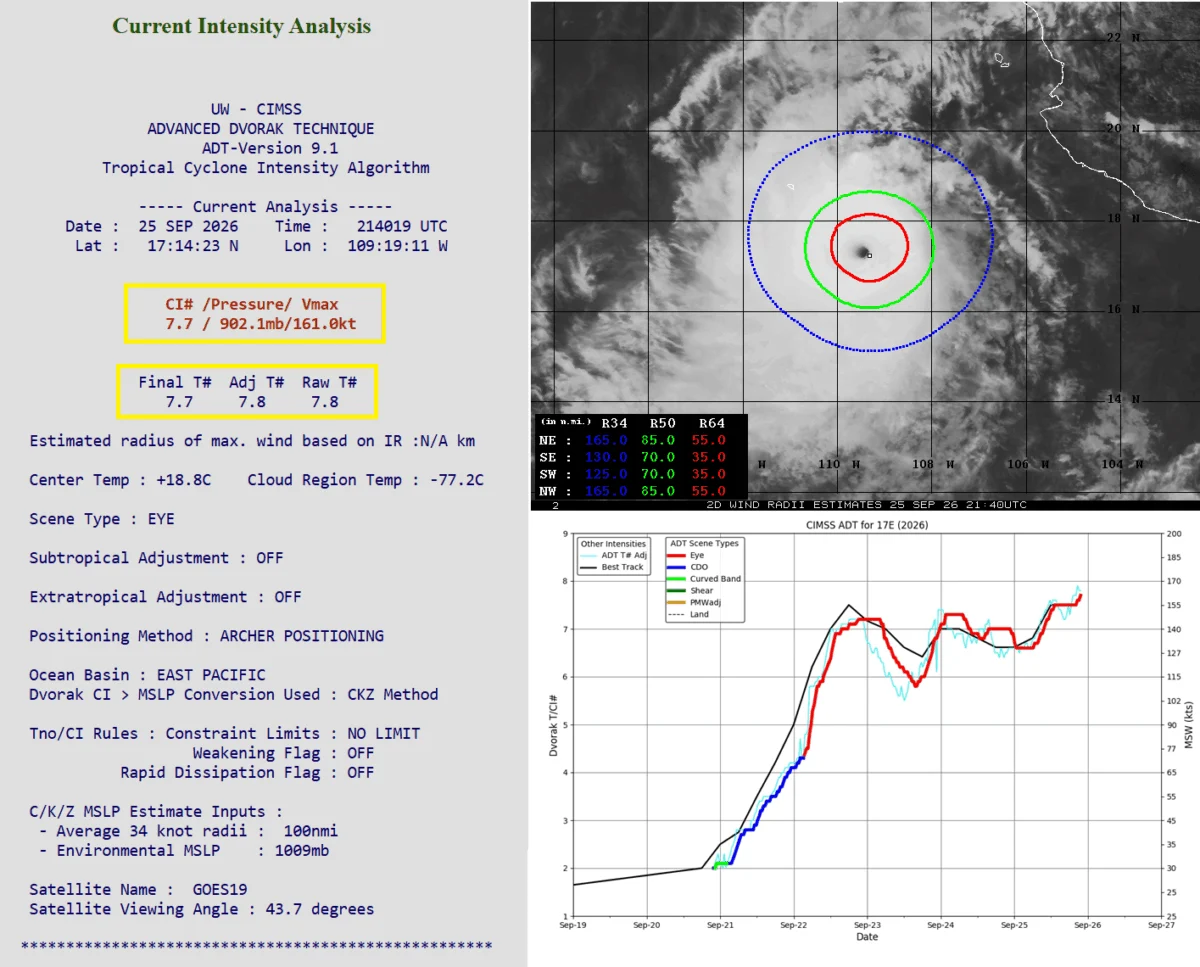Click the "Current Intensity Analysis" heading
This screenshot has height=967, width=1200.
click(x=241, y=26)
